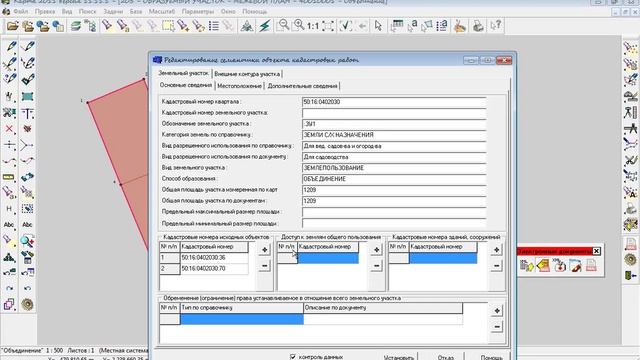640x360 pixels.
Task: Select the 'Земельный участок' tab
Action: 184,73
